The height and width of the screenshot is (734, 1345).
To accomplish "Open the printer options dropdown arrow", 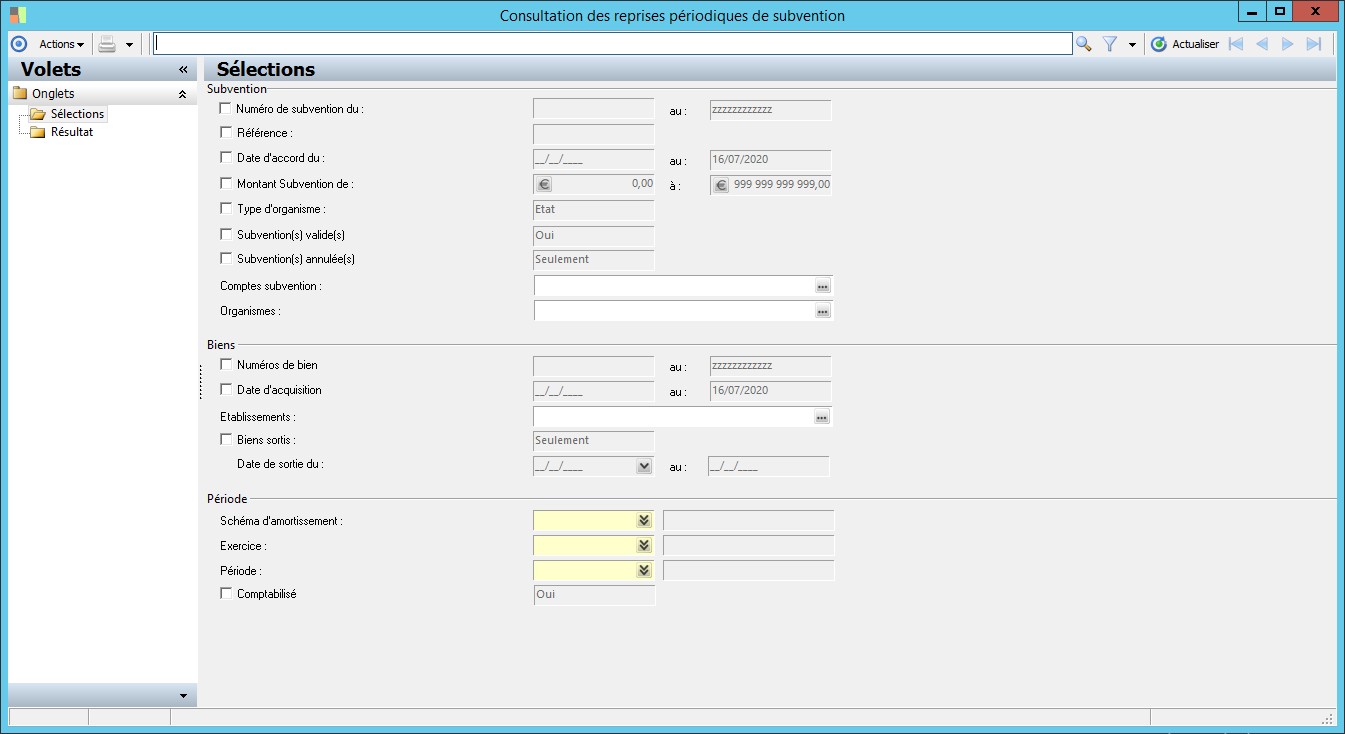I will click(129, 45).
